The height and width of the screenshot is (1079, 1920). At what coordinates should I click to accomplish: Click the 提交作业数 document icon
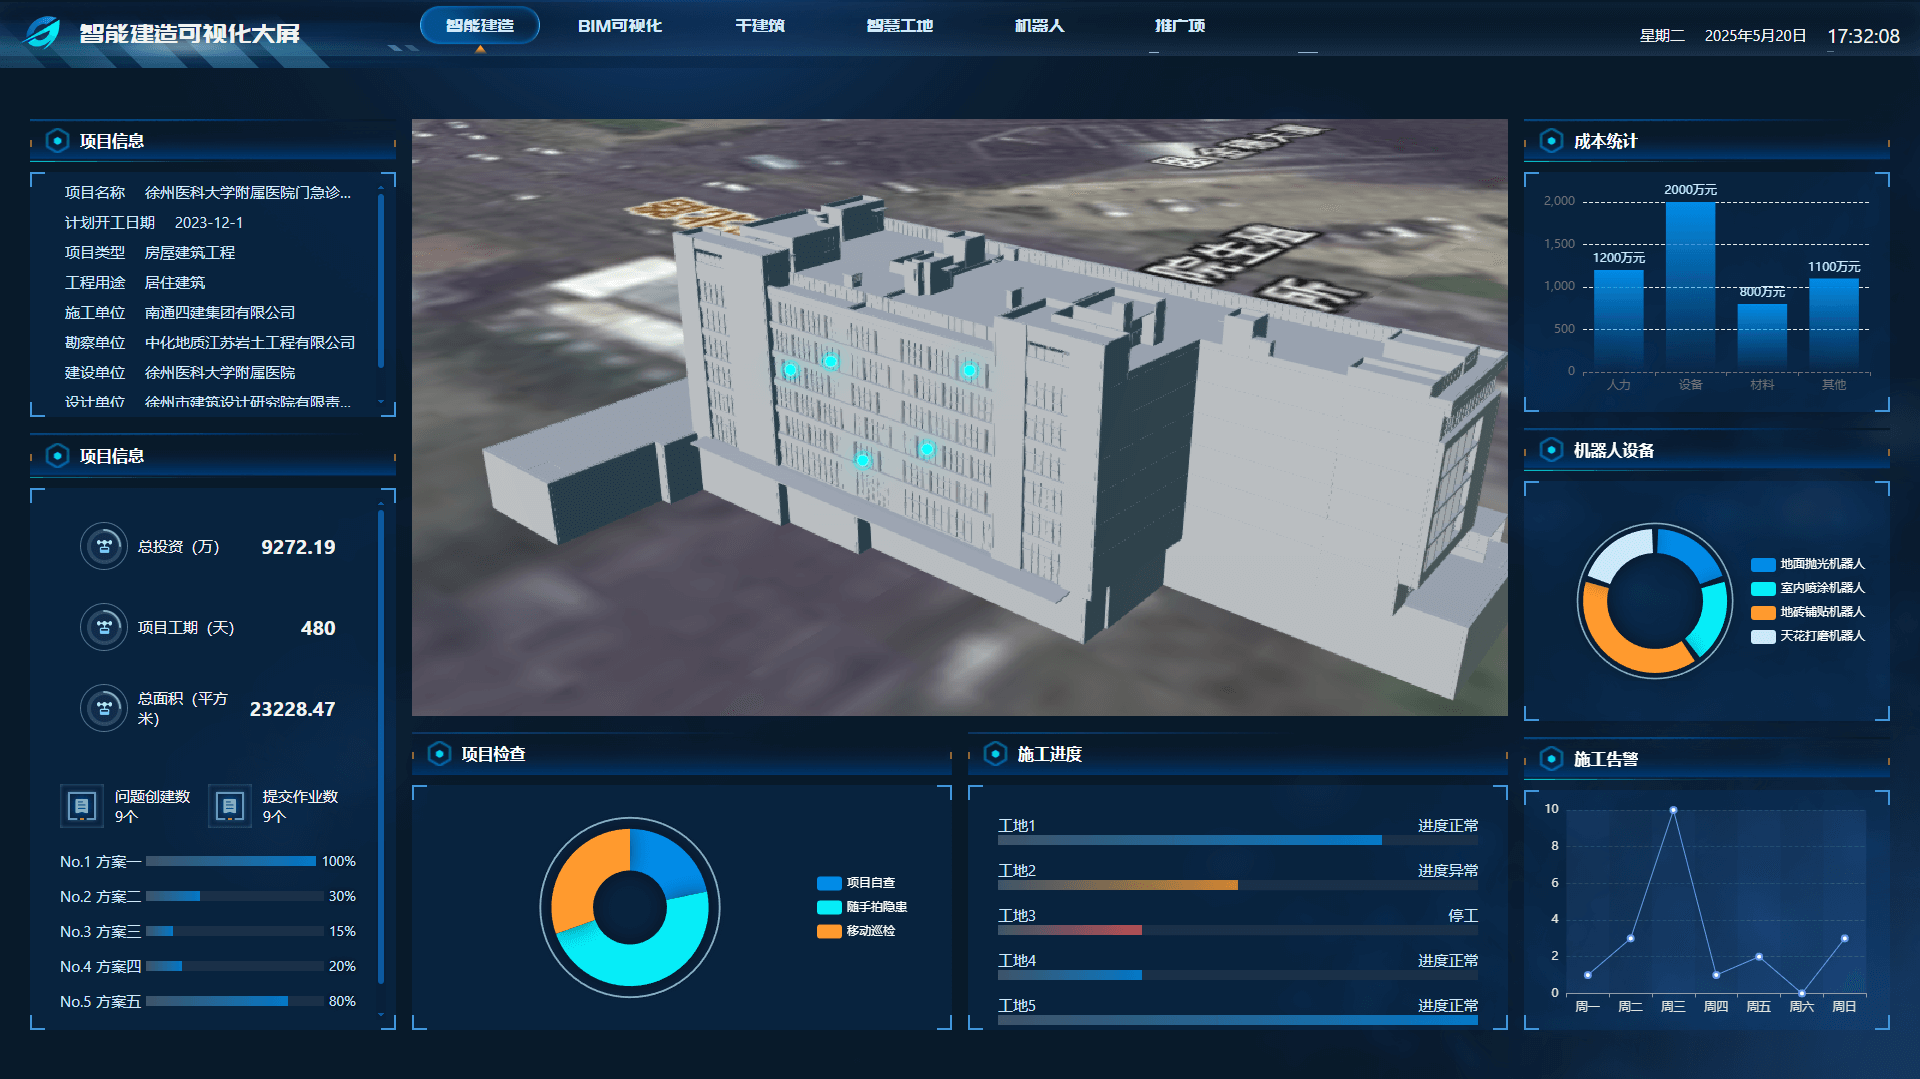pyautogui.click(x=230, y=806)
